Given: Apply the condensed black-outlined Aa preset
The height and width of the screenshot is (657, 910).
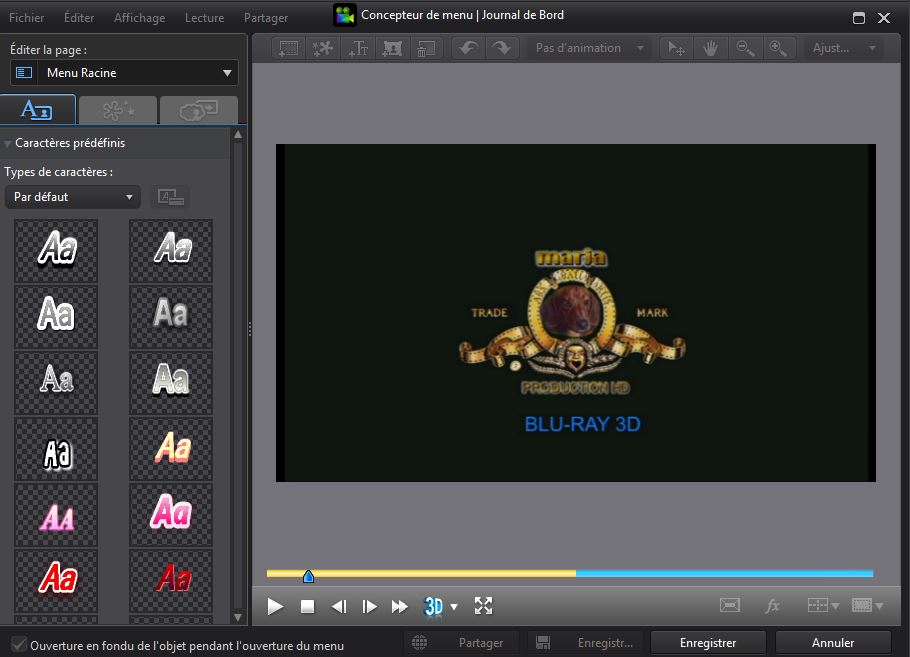Looking at the screenshot, I should (x=56, y=449).
